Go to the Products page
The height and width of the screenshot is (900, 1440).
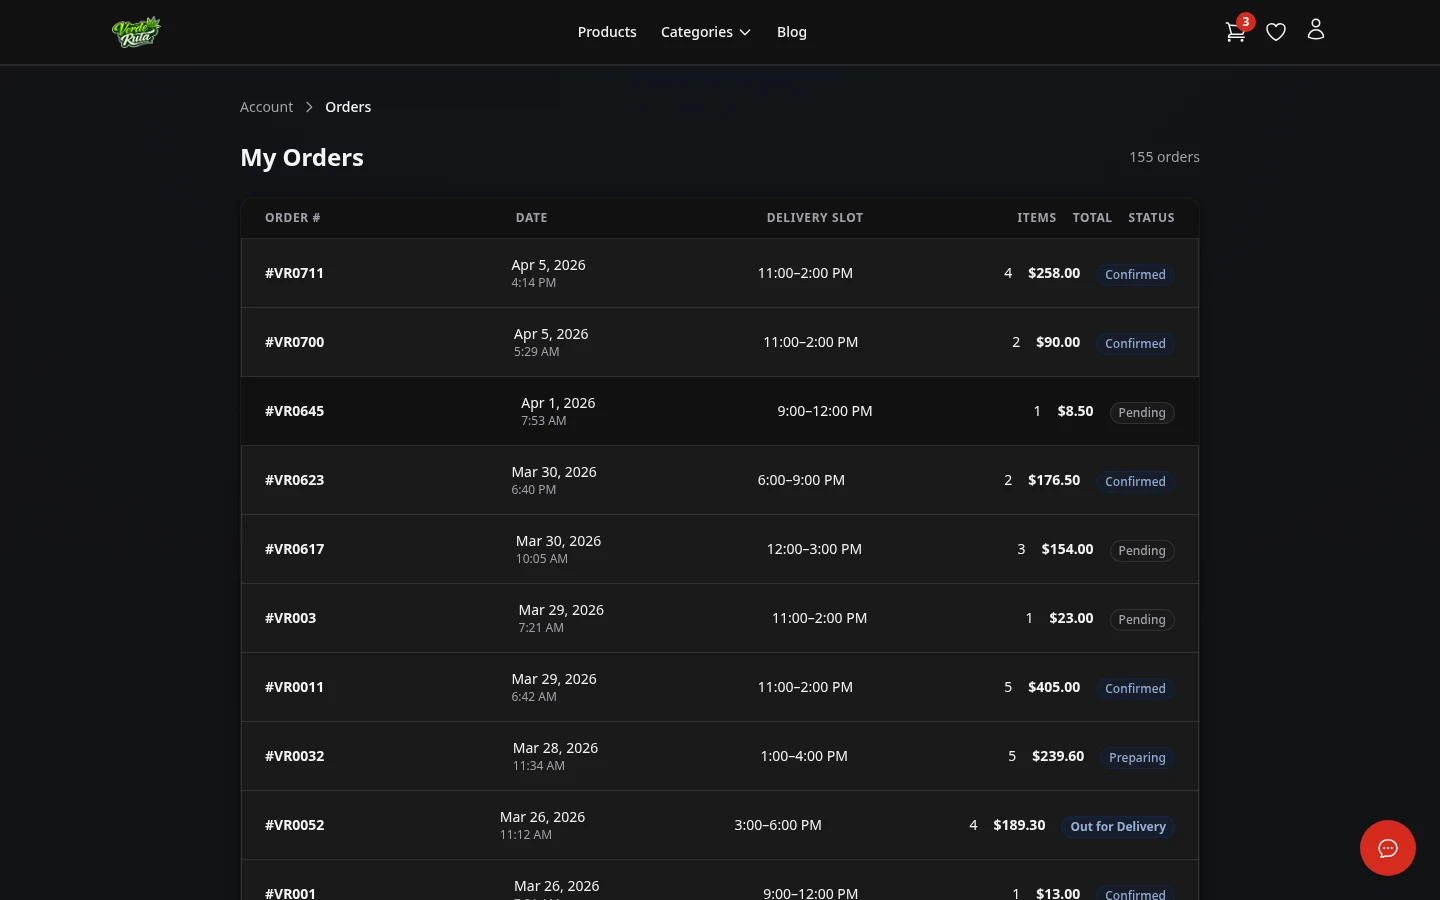tap(607, 31)
